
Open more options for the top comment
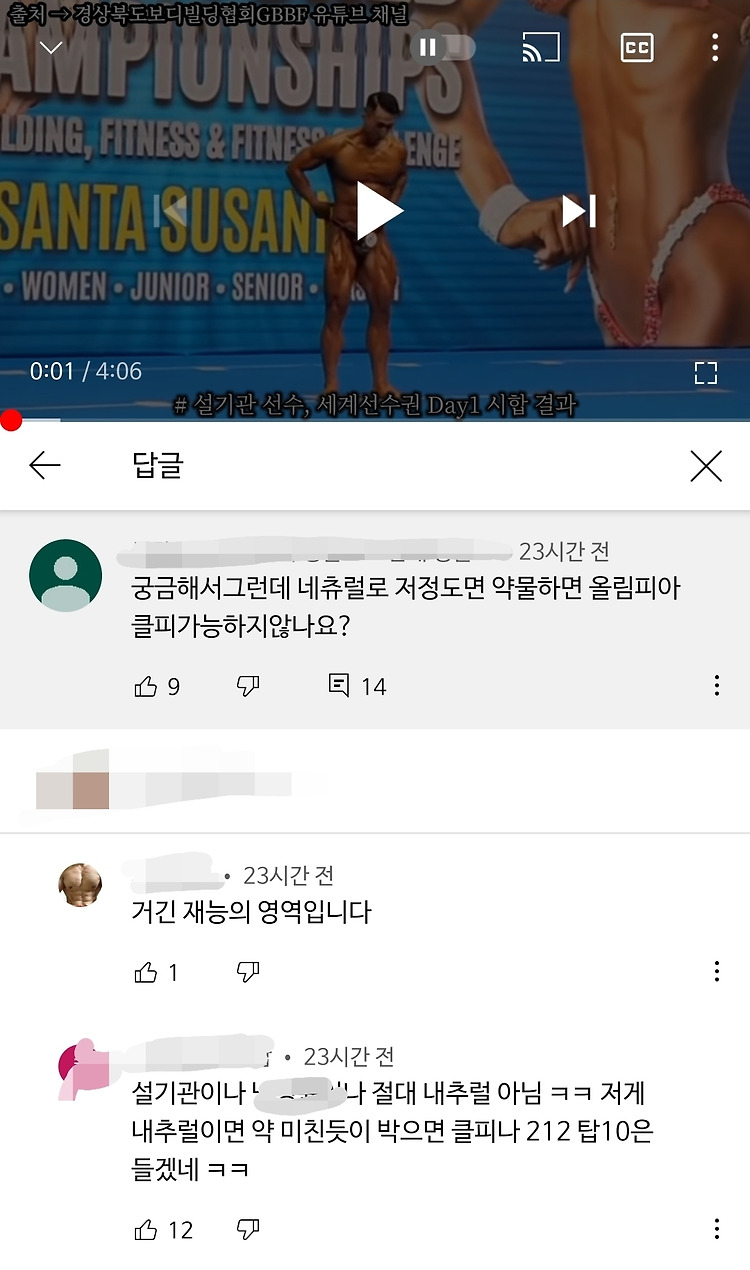click(x=717, y=686)
